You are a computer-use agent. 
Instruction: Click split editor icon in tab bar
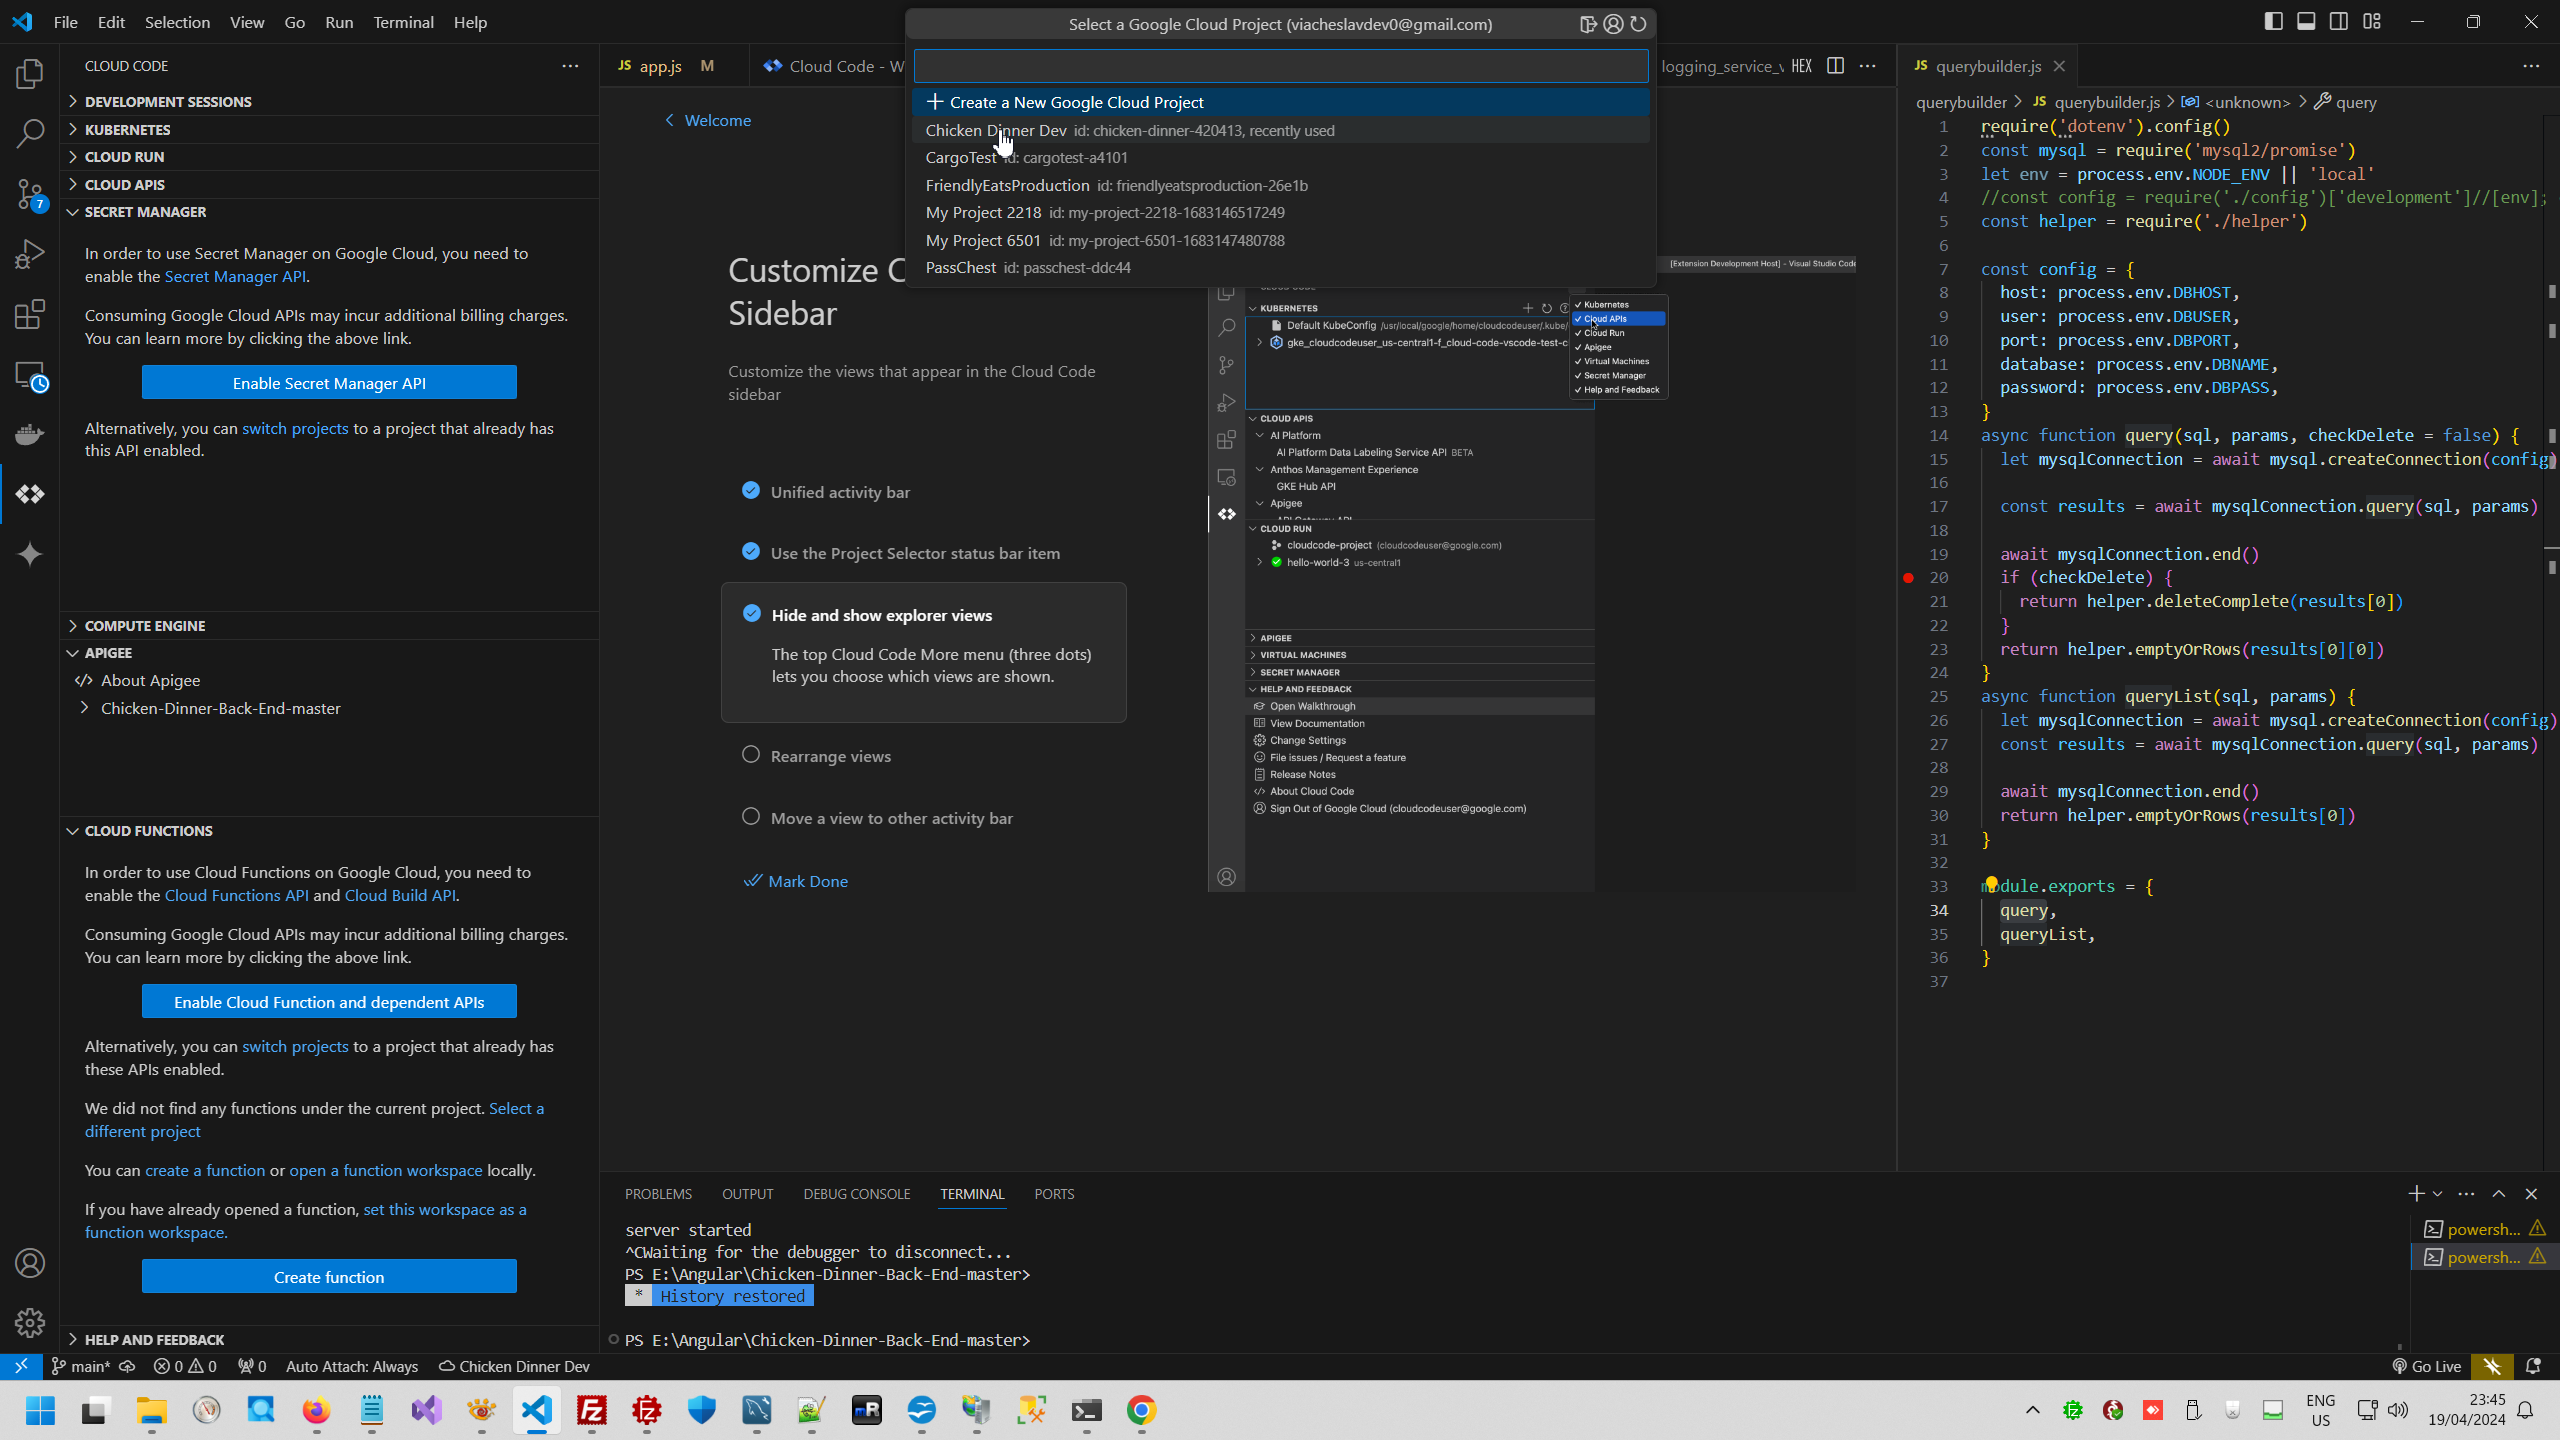(x=1835, y=66)
